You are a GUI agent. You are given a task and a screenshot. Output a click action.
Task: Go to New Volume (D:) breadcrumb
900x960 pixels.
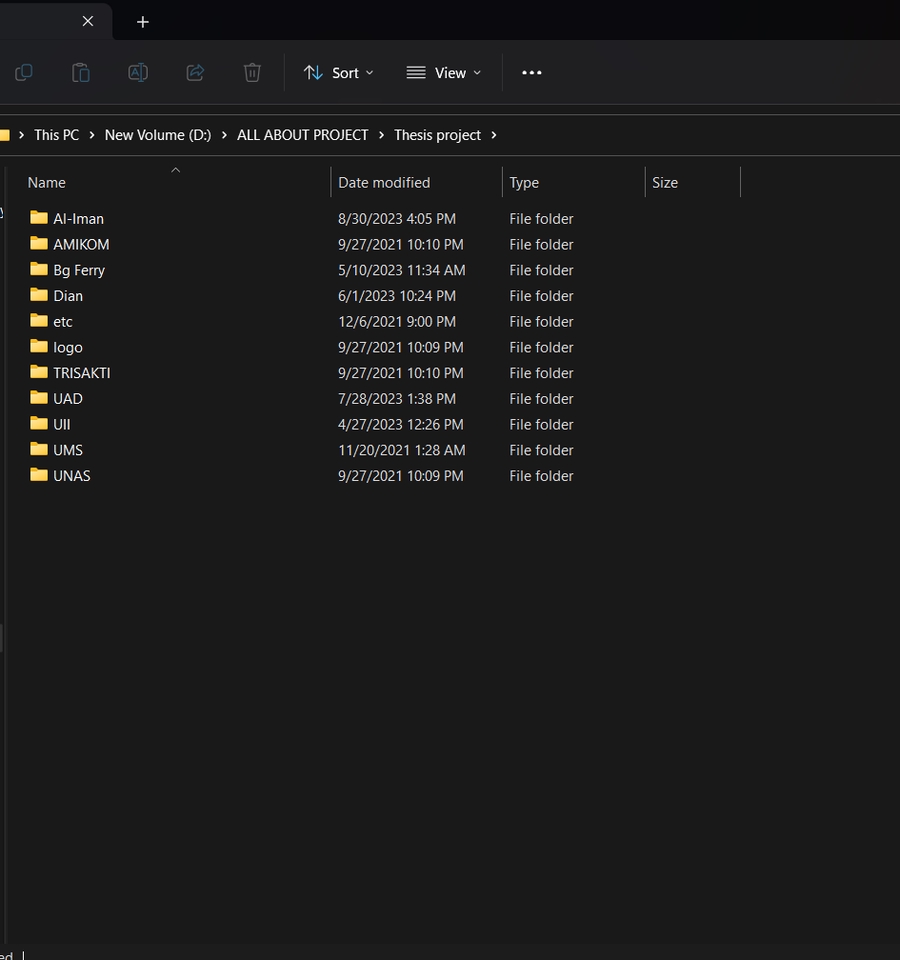coord(158,135)
